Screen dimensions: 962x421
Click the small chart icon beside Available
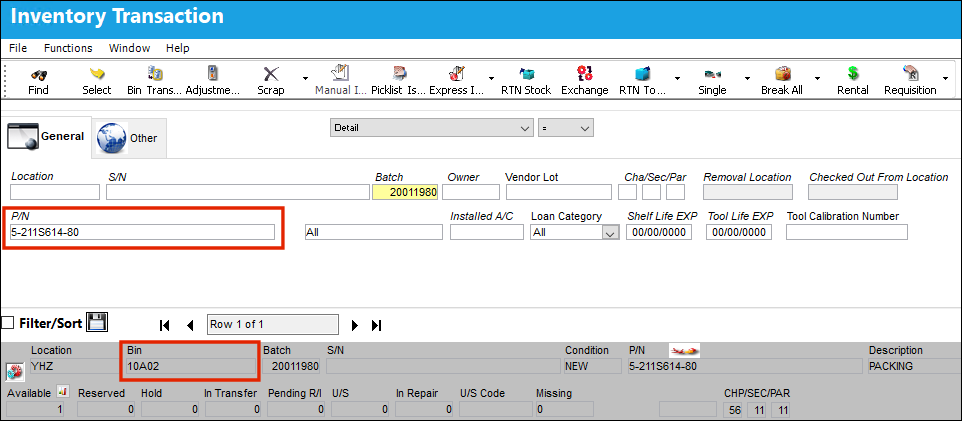[62, 391]
